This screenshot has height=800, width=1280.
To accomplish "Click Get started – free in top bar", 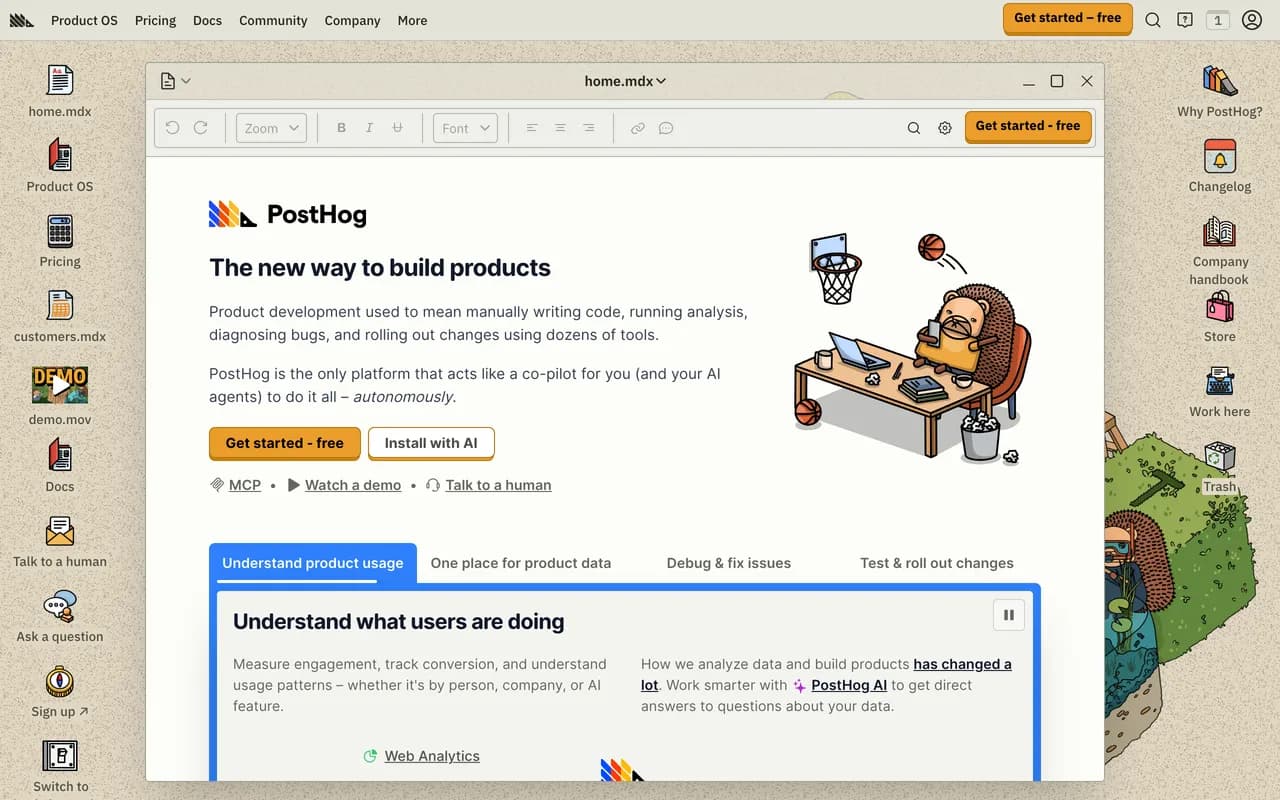I will click(1068, 18).
